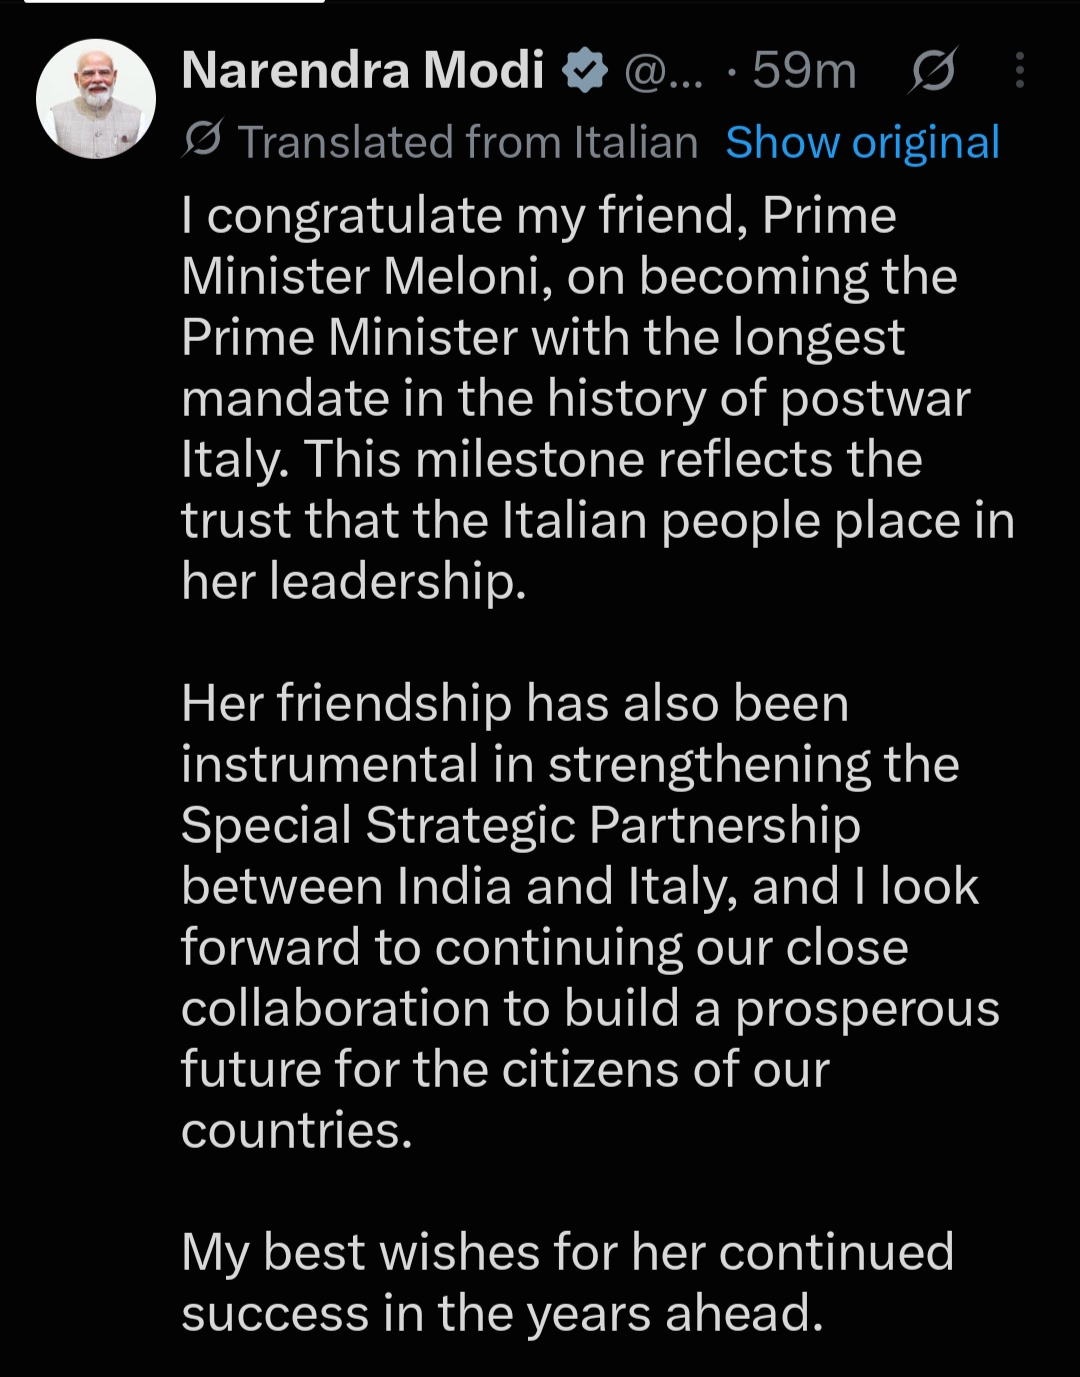Click the truncated @ handle
The width and height of the screenshot is (1080, 1377).
pyautogui.click(x=663, y=72)
